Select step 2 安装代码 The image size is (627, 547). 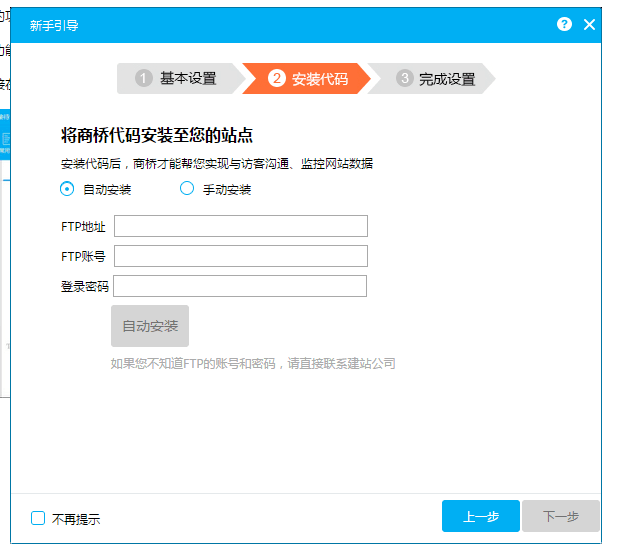309,78
